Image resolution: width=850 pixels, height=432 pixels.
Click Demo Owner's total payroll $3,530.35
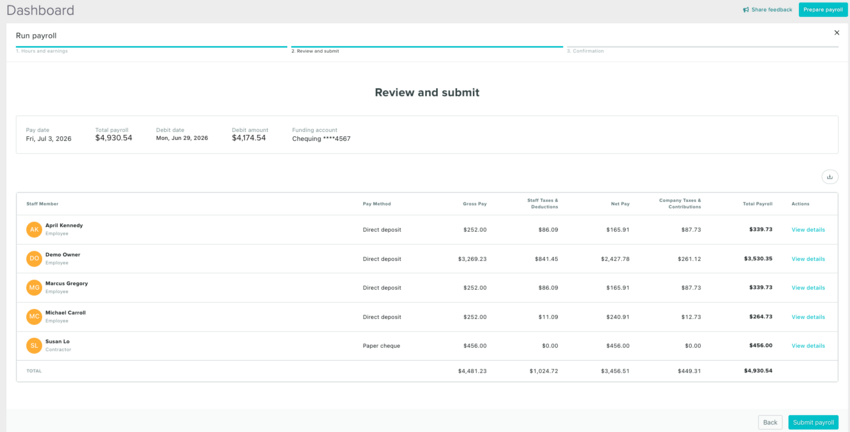(758, 259)
